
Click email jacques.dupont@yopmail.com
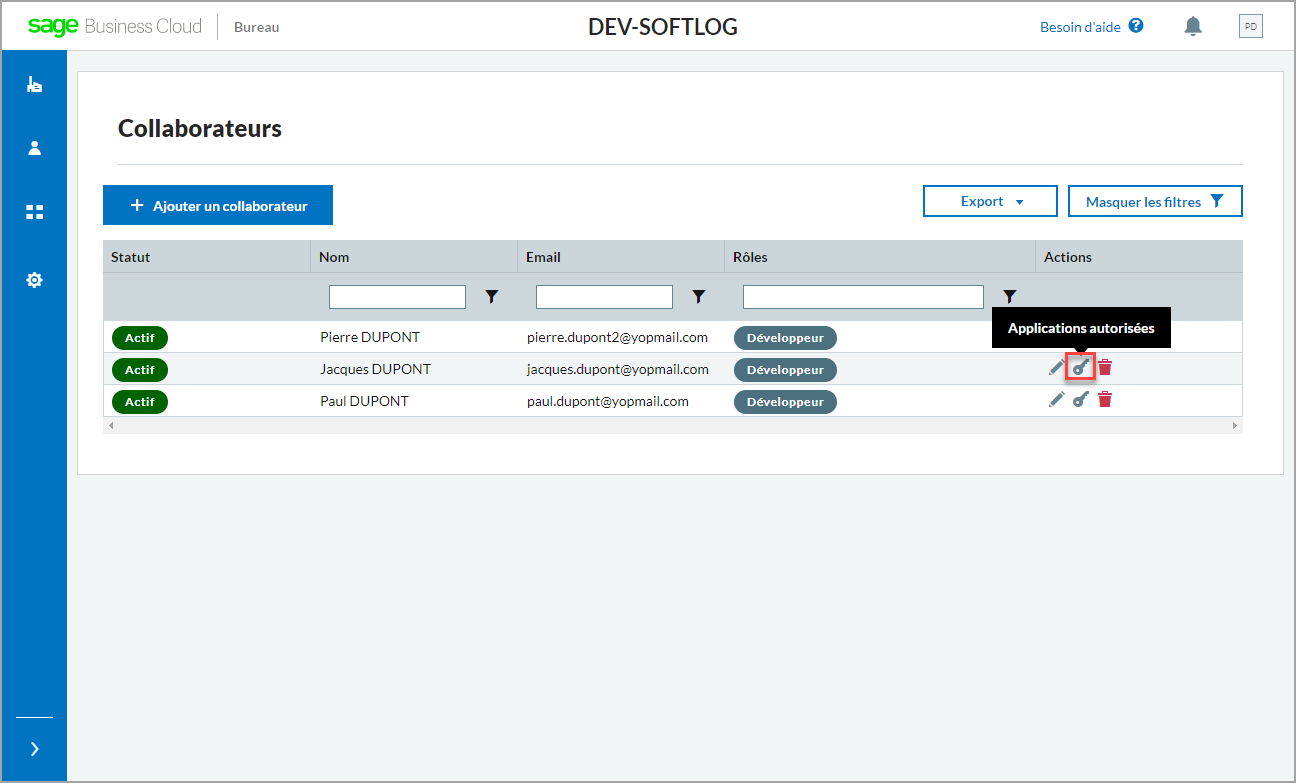tap(618, 369)
